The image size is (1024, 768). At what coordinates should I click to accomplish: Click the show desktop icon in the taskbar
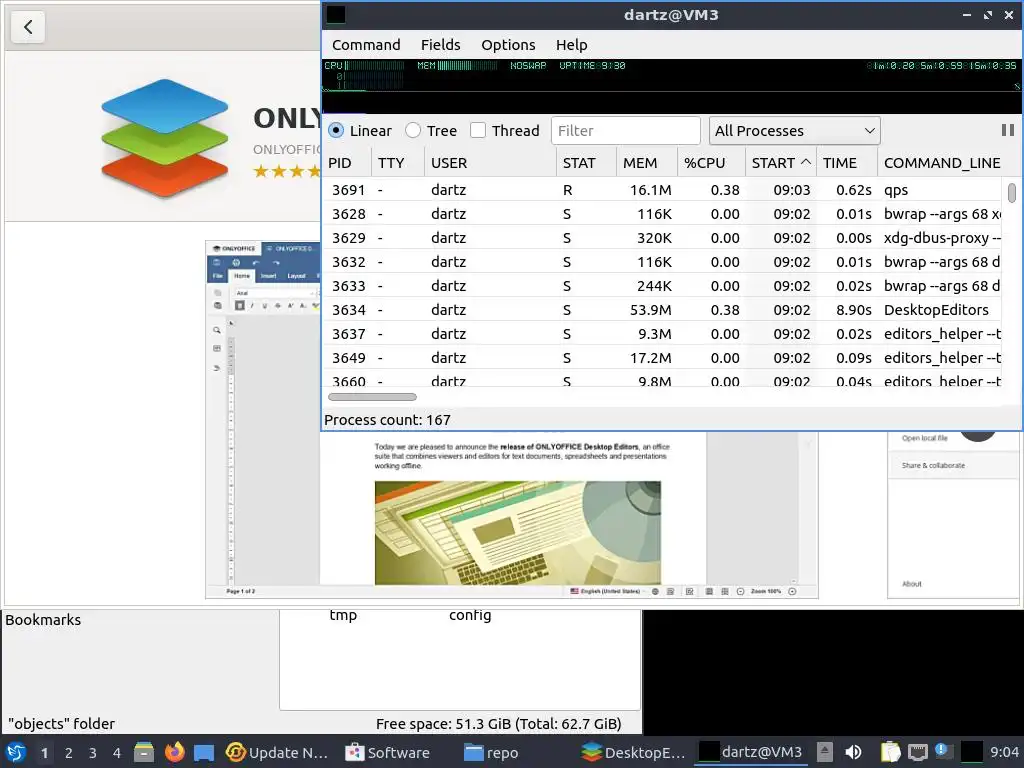coord(204,752)
